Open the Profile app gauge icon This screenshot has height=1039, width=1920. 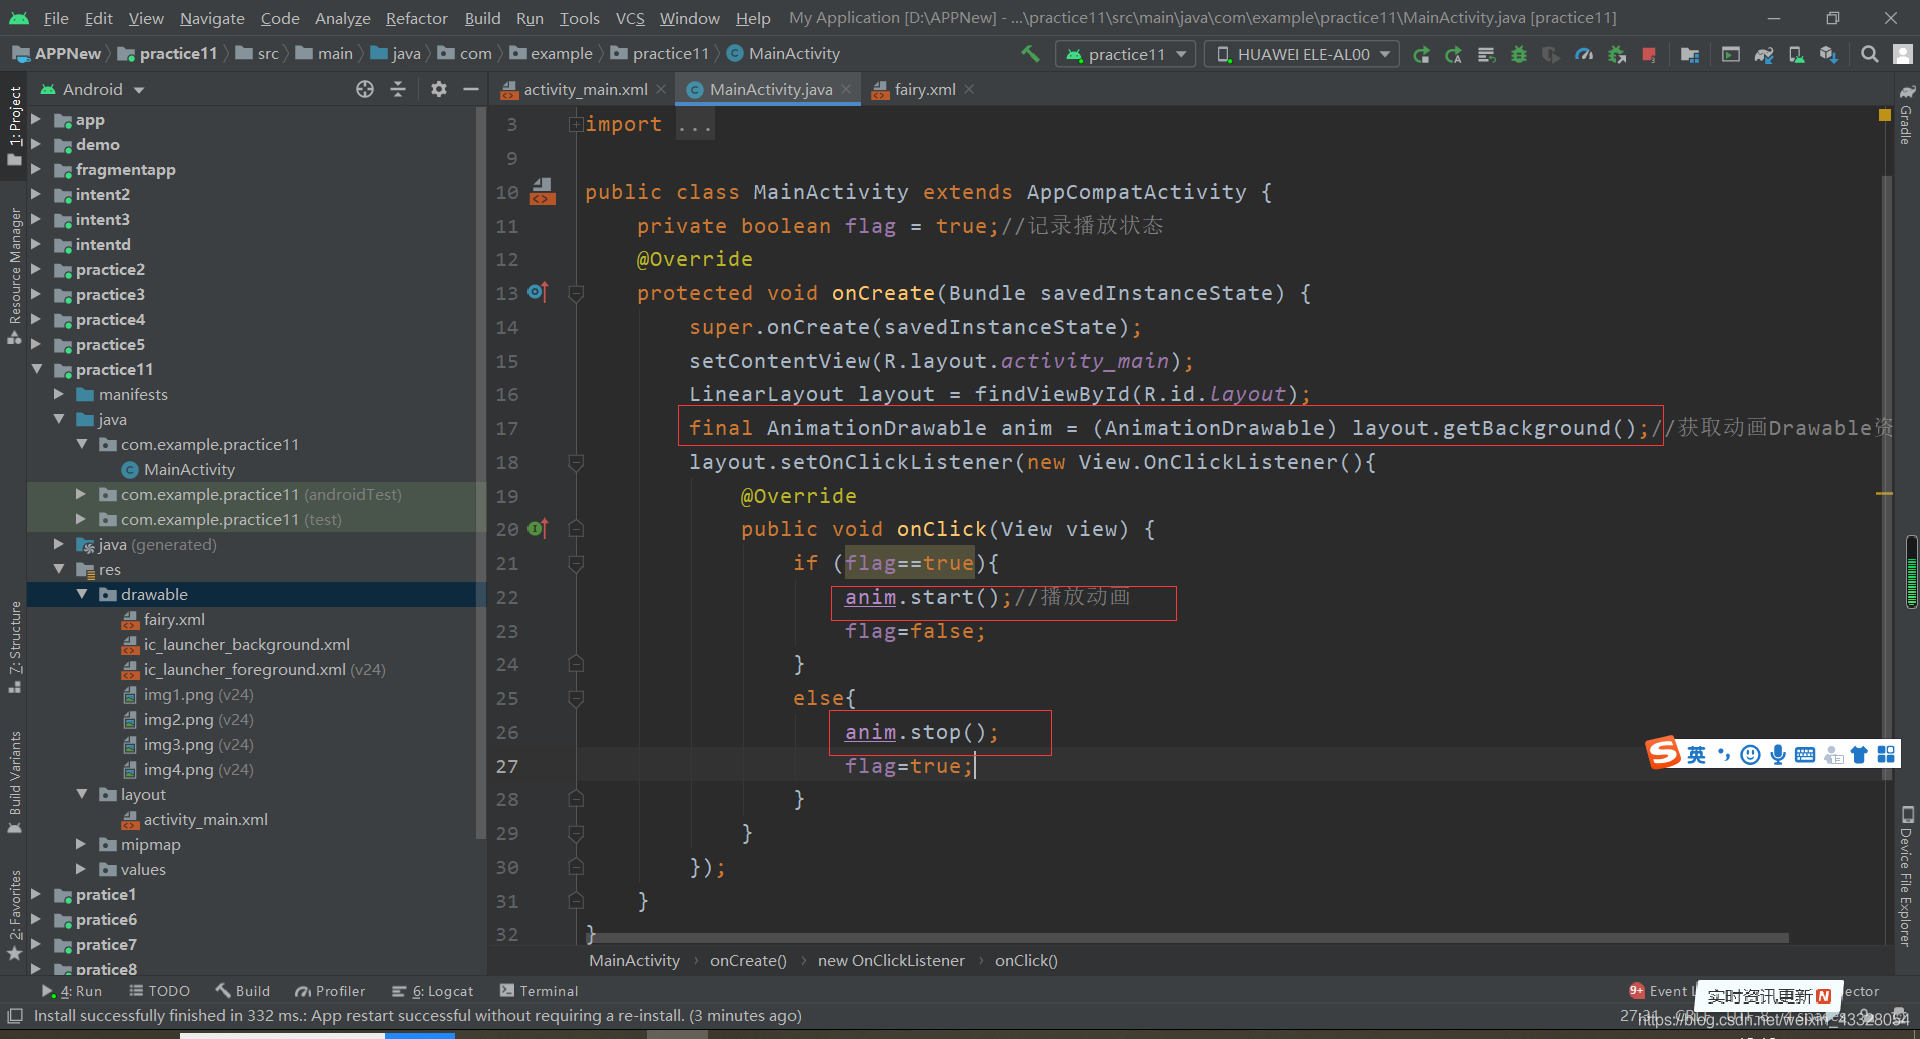coord(1584,54)
